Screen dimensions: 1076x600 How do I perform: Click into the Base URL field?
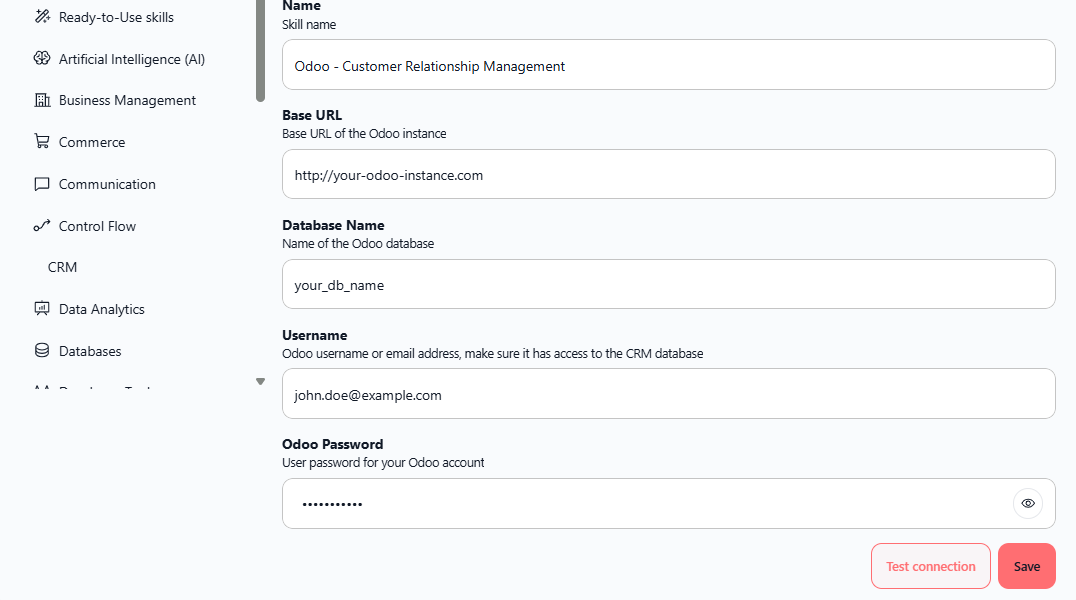668,174
